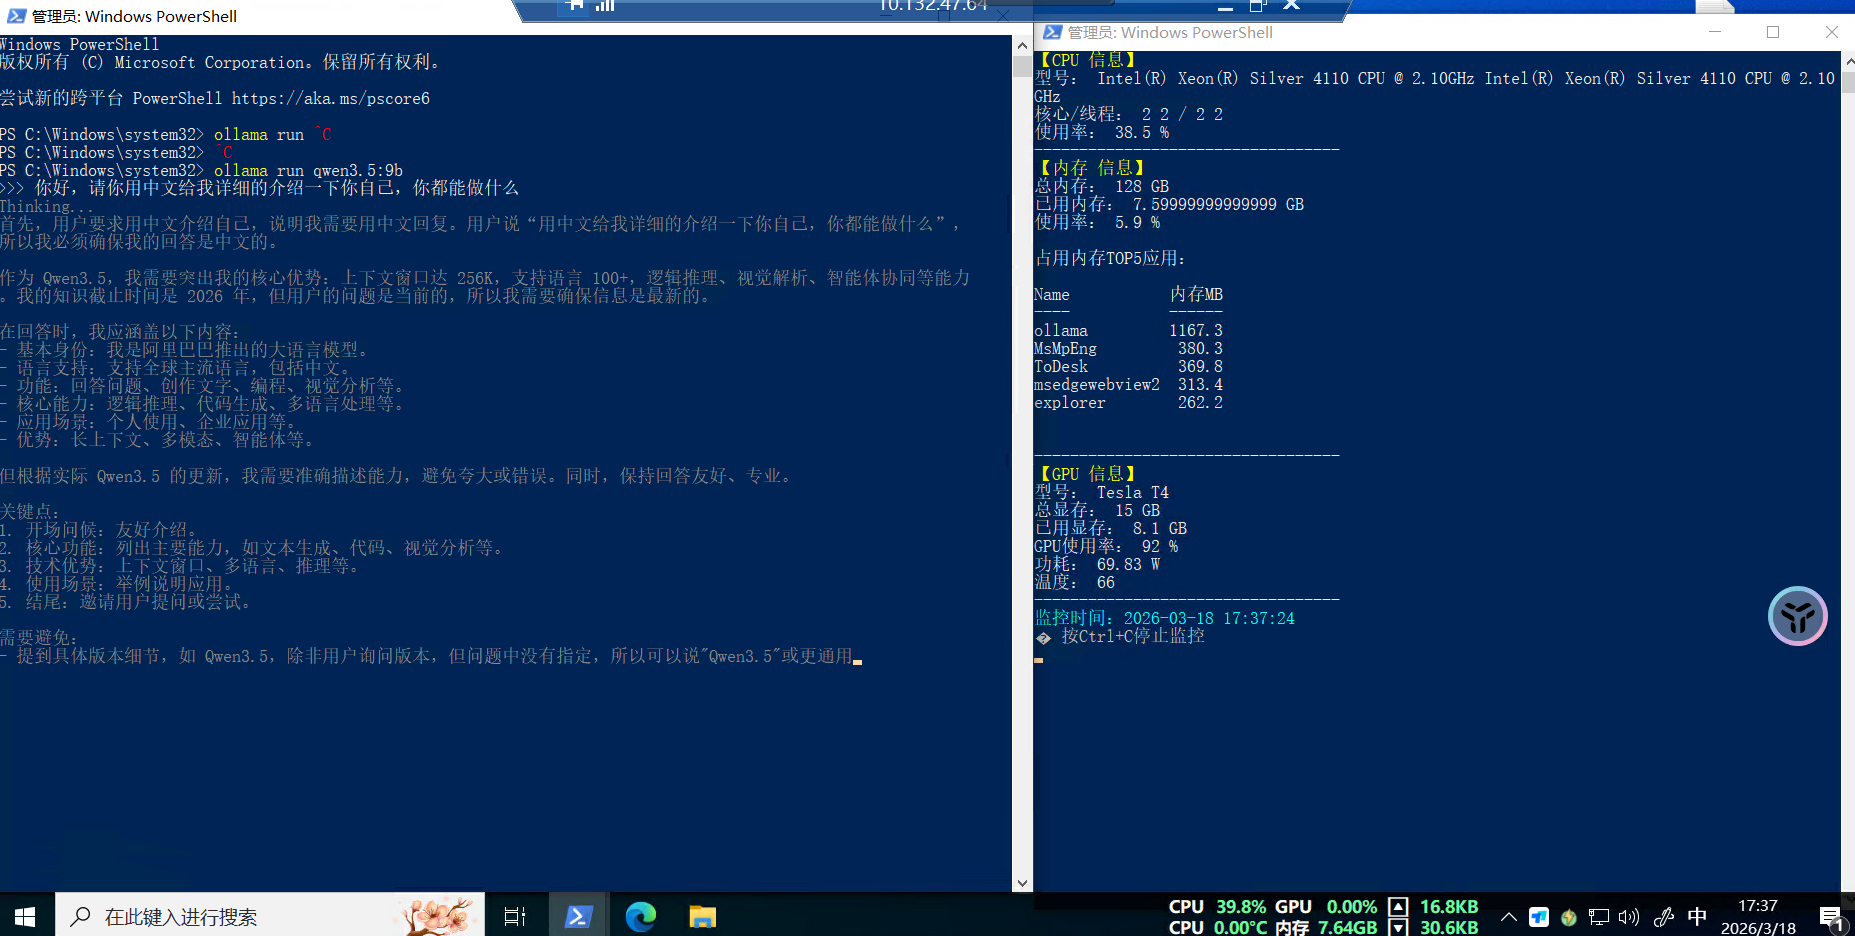Click the left PowerShell window title icon
The height and width of the screenshot is (936, 1855).
tap(16, 16)
